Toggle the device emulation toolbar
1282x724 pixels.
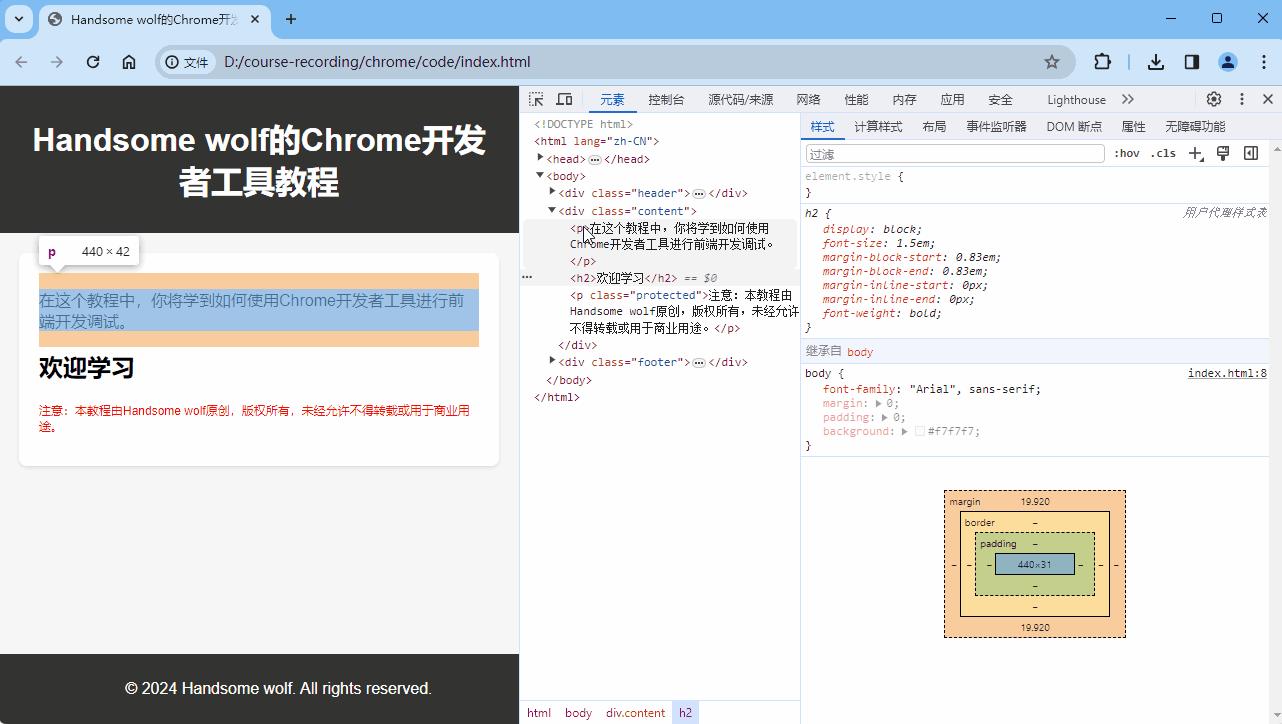pyautogui.click(x=564, y=99)
